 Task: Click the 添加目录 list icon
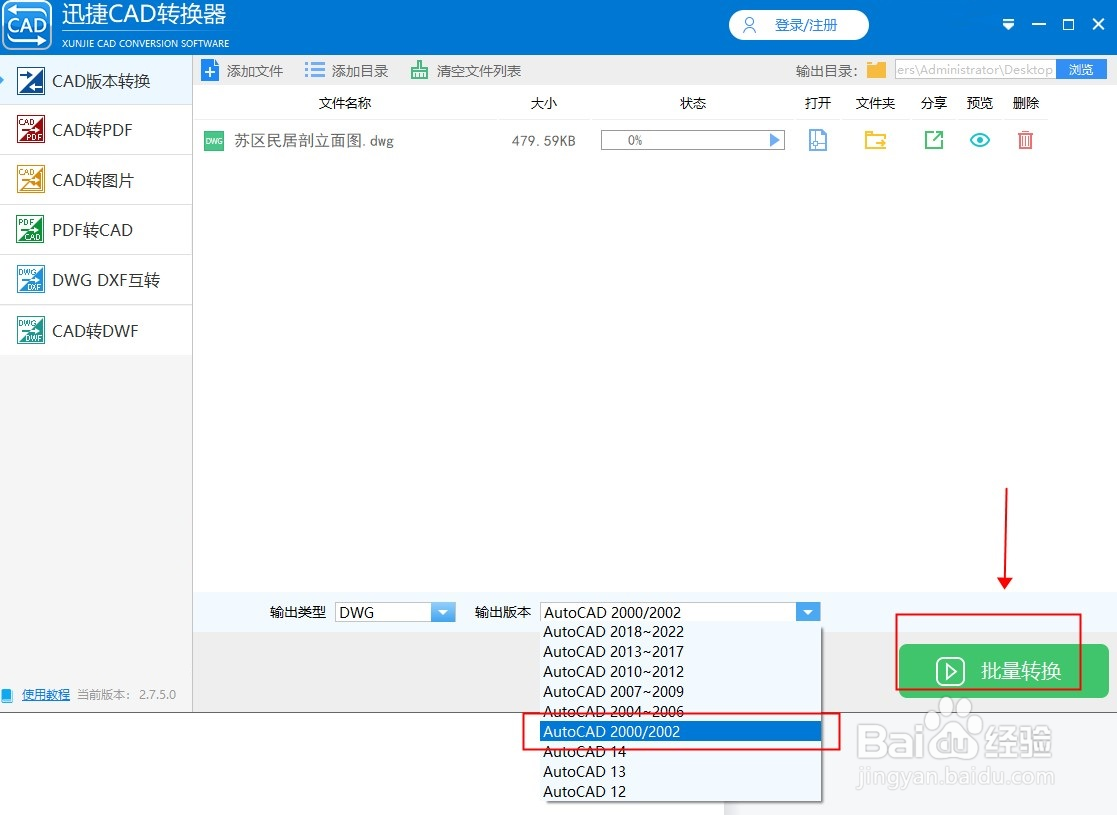[x=314, y=70]
